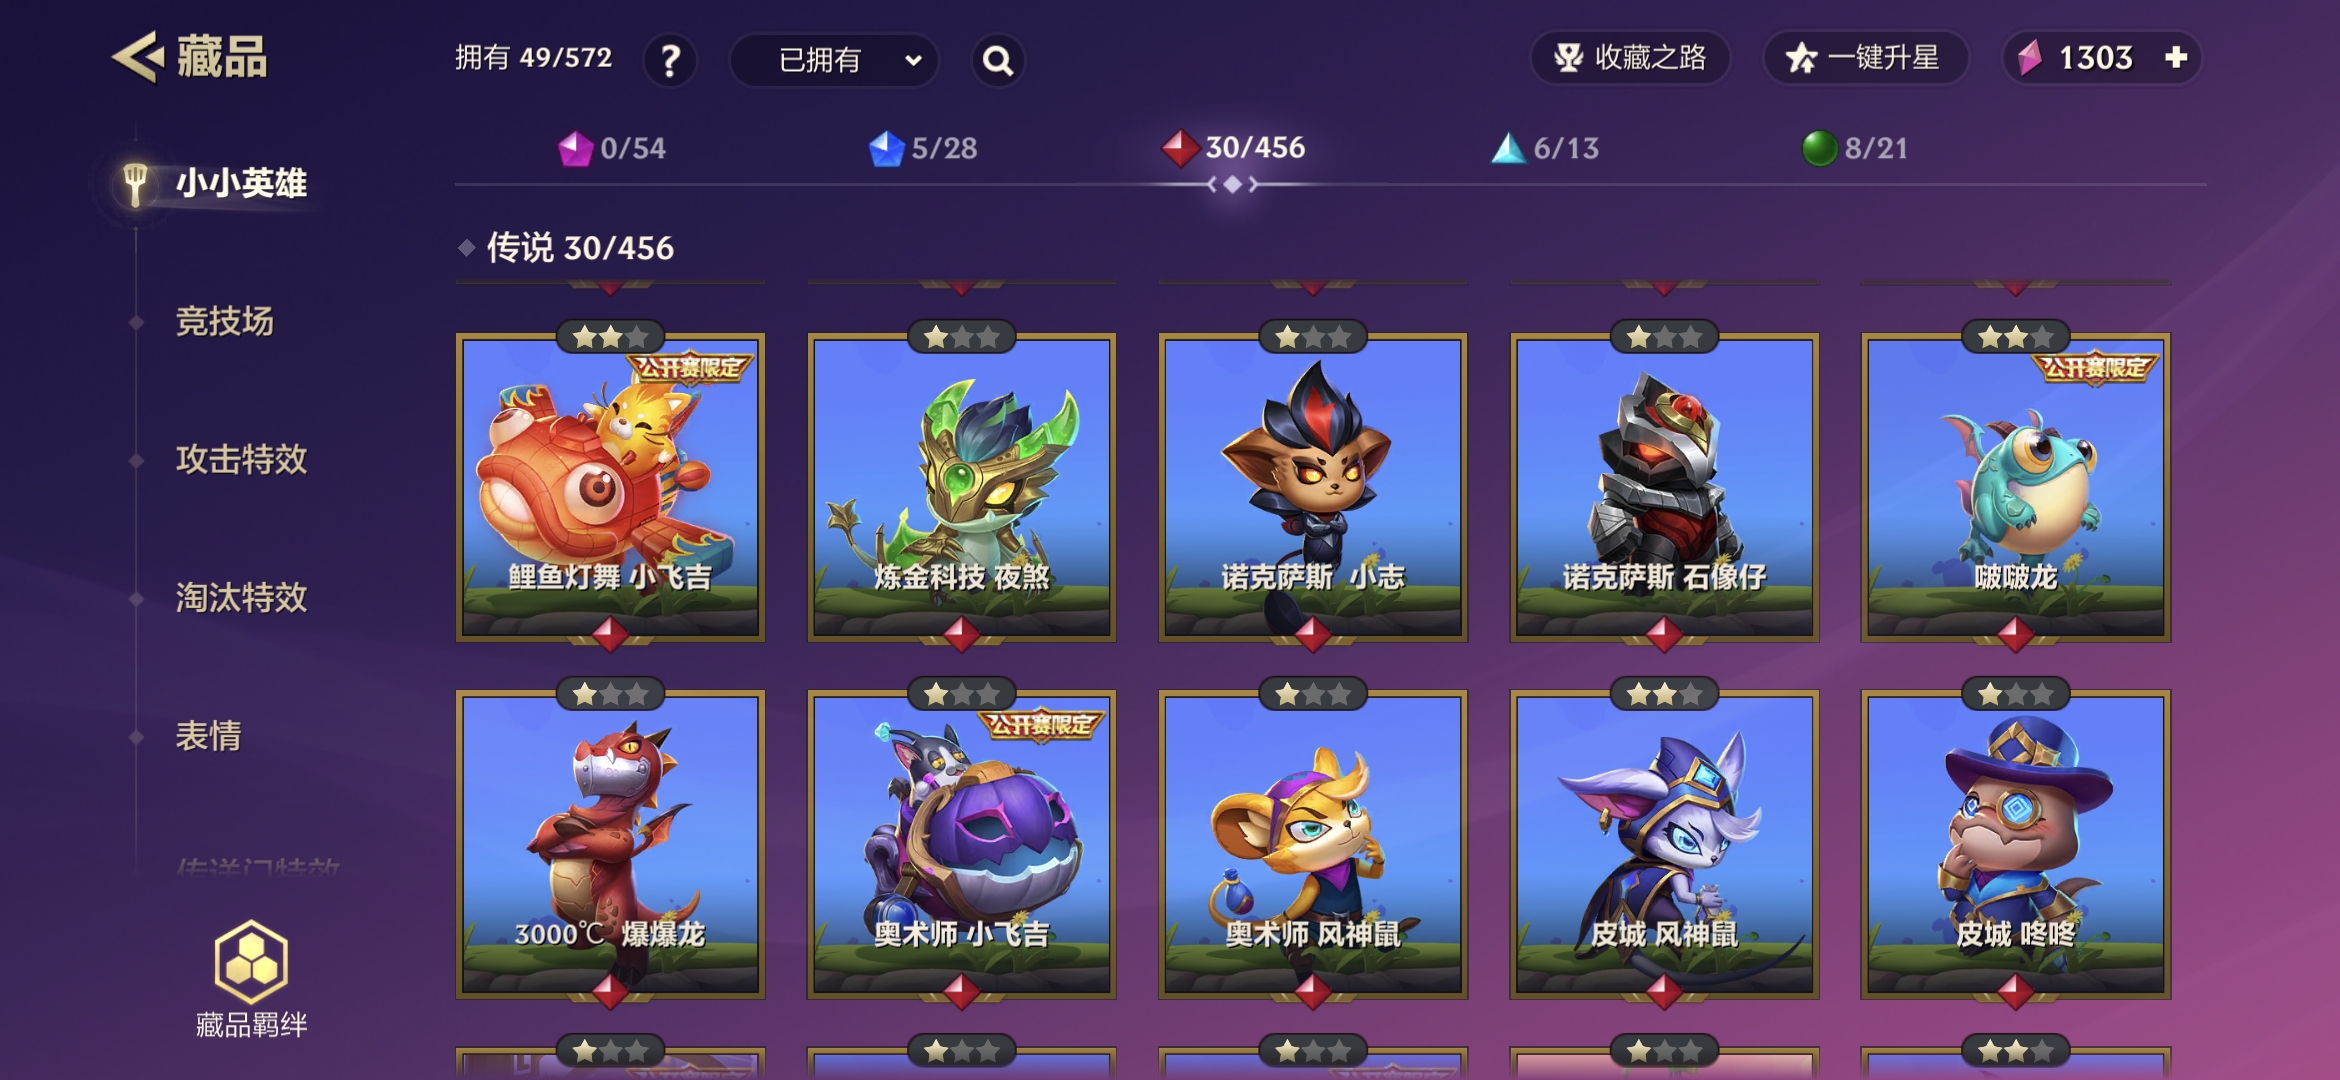The height and width of the screenshot is (1080, 2340).
Task: Open the question mark help icon
Action: [670, 60]
